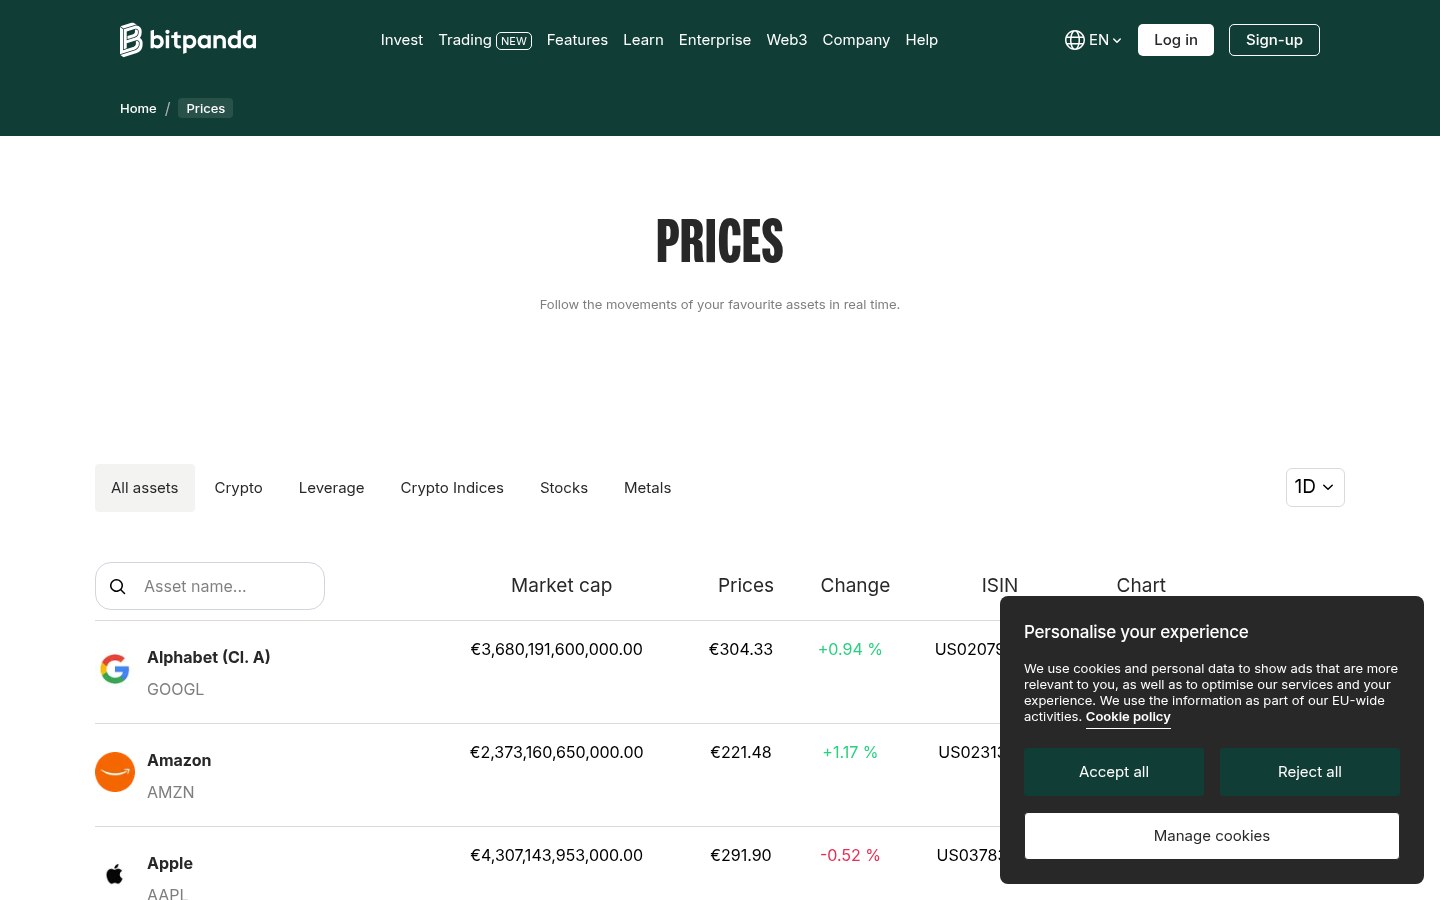1440x900 pixels.
Task: Click Alphabet market cap €3,680,191,600,000.00
Action: pyautogui.click(x=557, y=649)
